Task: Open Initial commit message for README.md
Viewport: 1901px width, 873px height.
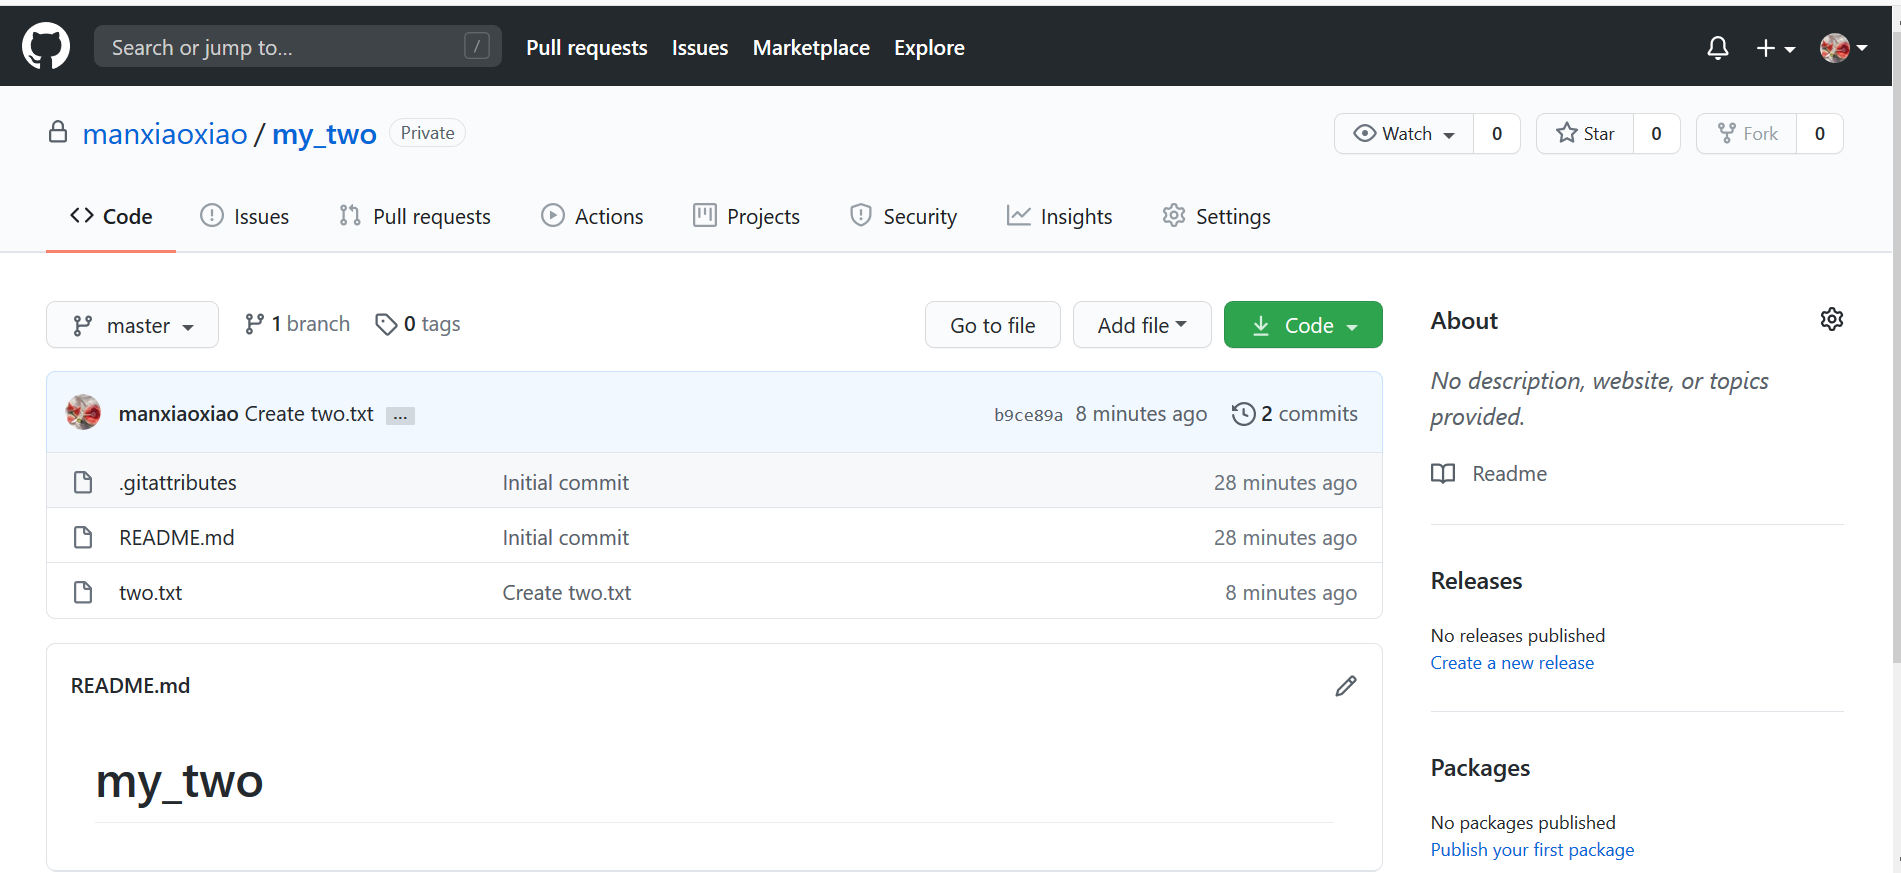Action: point(566,538)
